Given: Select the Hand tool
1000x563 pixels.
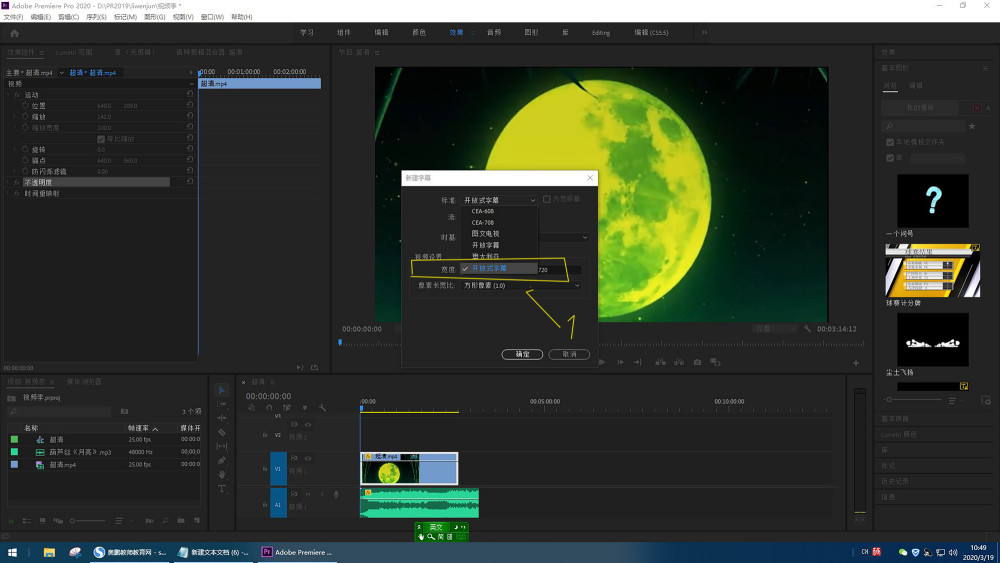Looking at the screenshot, I should tap(222, 474).
